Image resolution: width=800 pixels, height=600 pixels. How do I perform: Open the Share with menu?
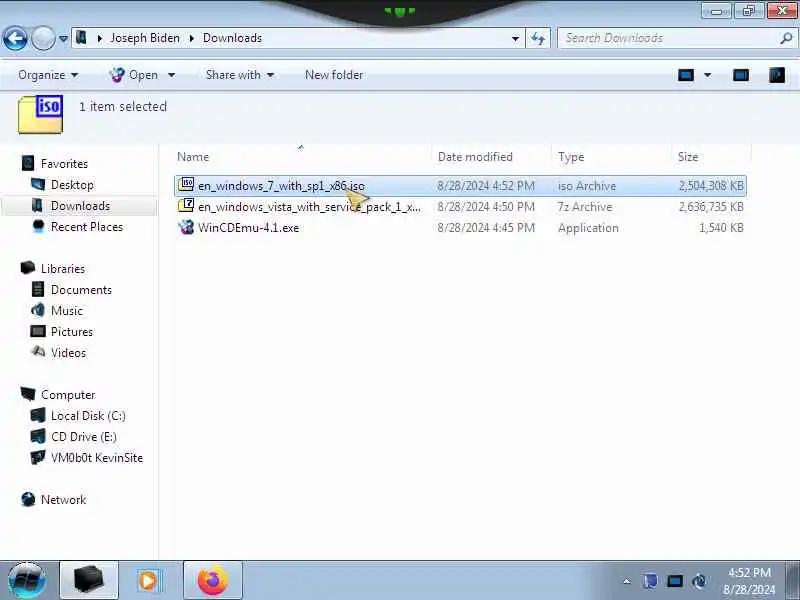239,75
